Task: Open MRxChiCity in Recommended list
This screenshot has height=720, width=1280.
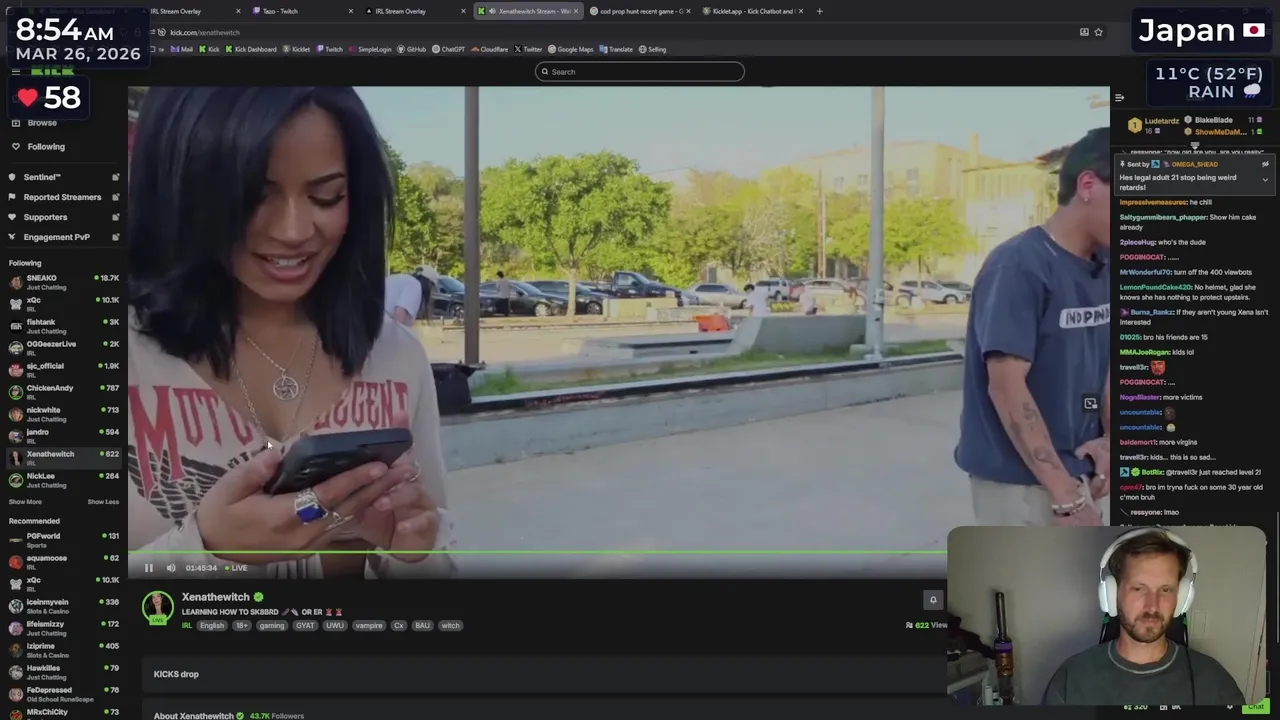Action: coord(63,712)
